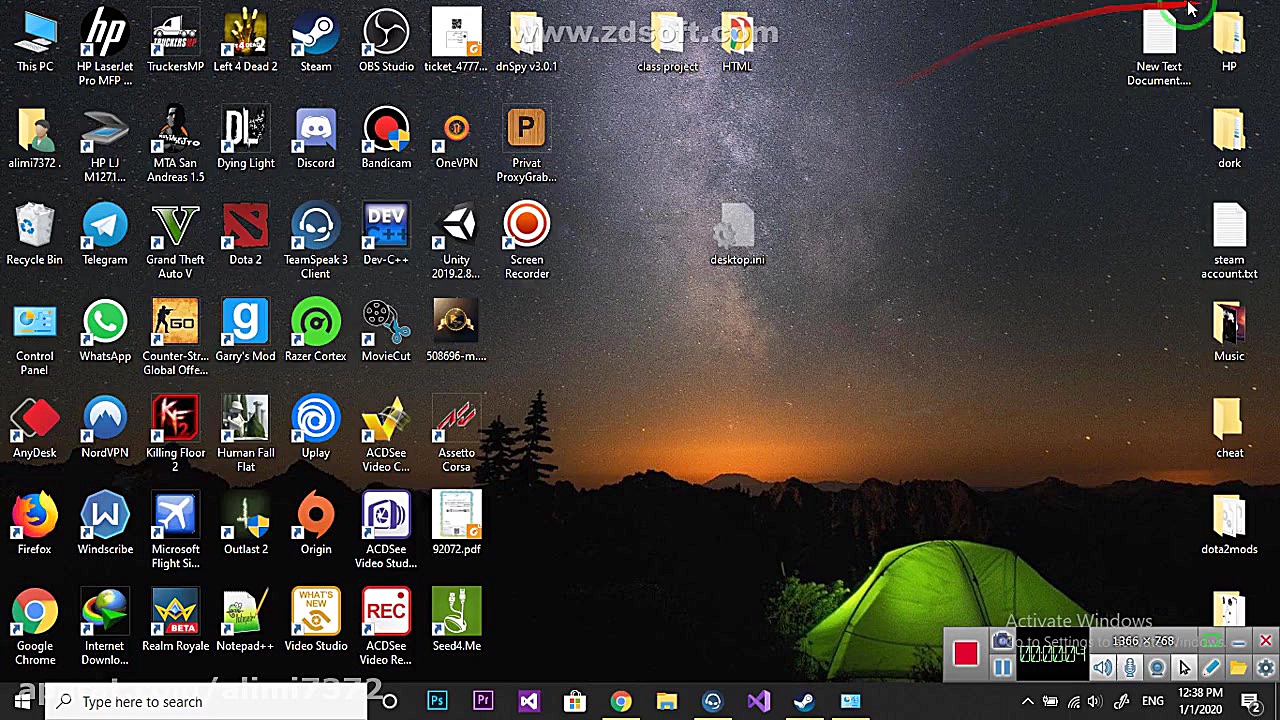Image resolution: width=1280 pixels, height=720 pixels.
Task: Select the NordVPN shortcut
Action: [105, 428]
